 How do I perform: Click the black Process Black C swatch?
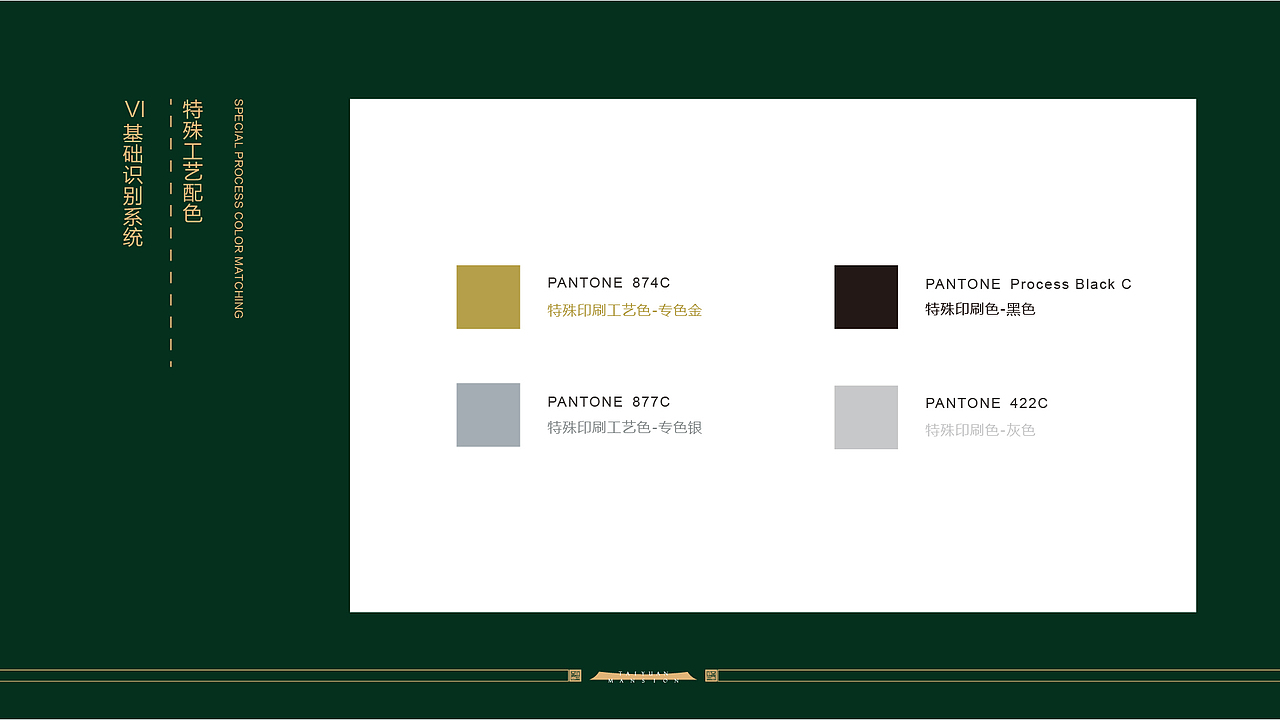coord(866,297)
